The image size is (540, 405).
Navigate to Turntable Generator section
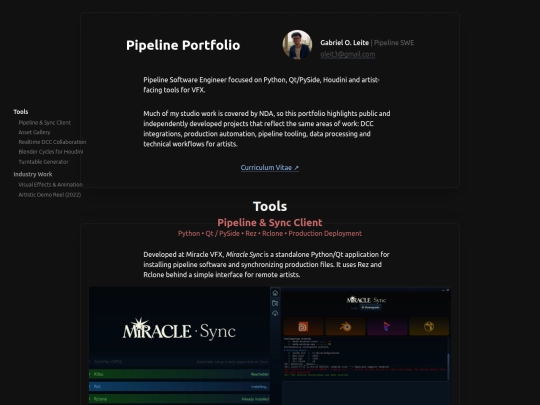point(43,162)
